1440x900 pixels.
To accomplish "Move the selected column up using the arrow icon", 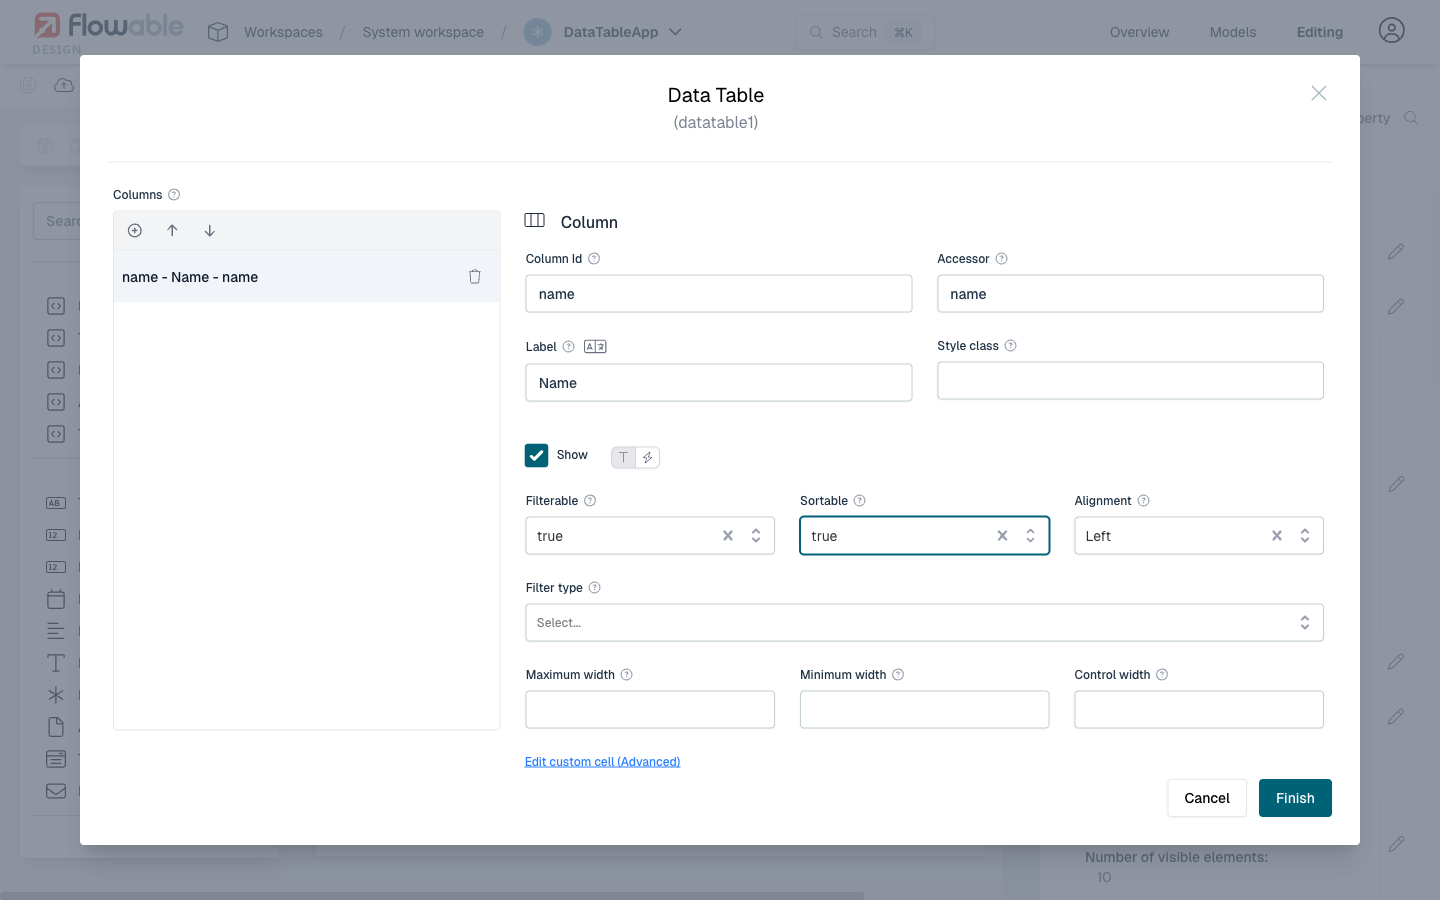I will [x=172, y=230].
